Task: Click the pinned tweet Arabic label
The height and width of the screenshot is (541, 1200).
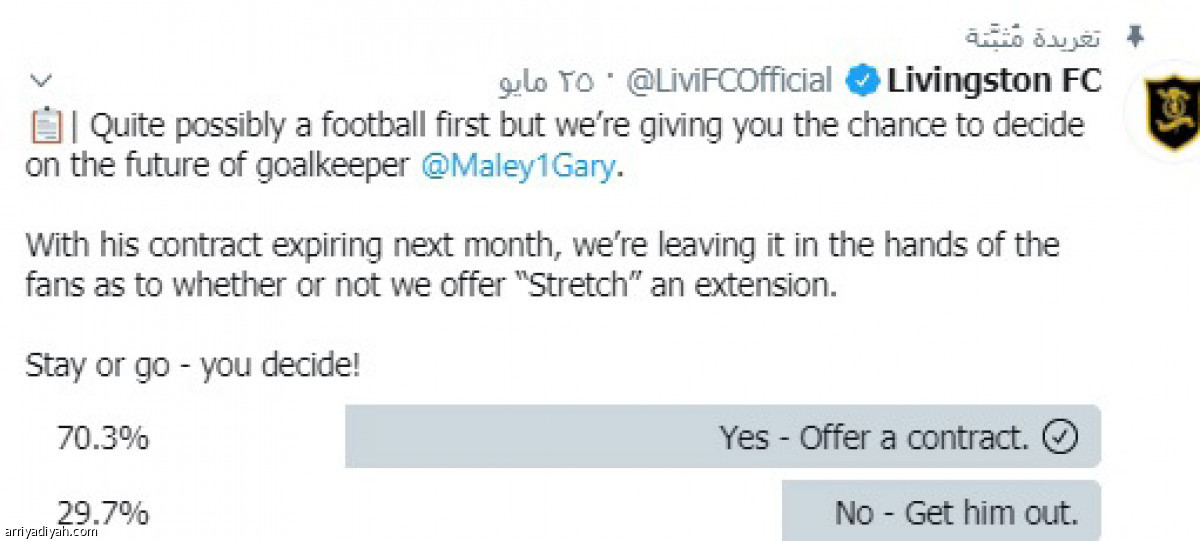Action: [x=1033, y=37]
